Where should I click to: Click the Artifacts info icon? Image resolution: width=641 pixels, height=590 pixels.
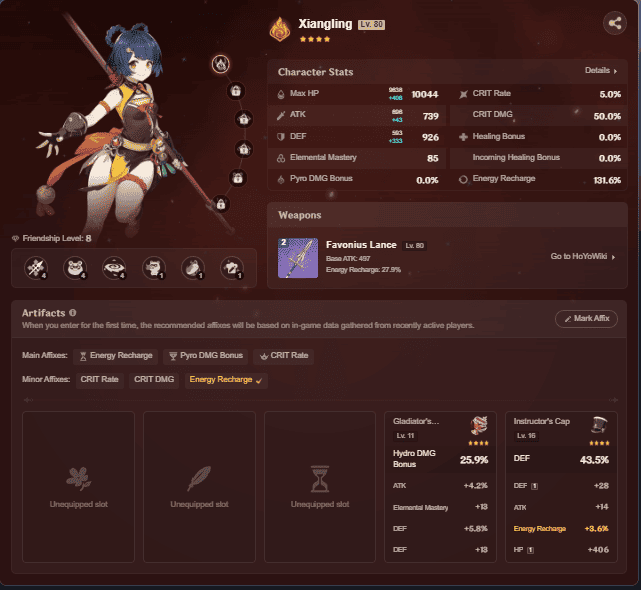click(x=73, y=313)
